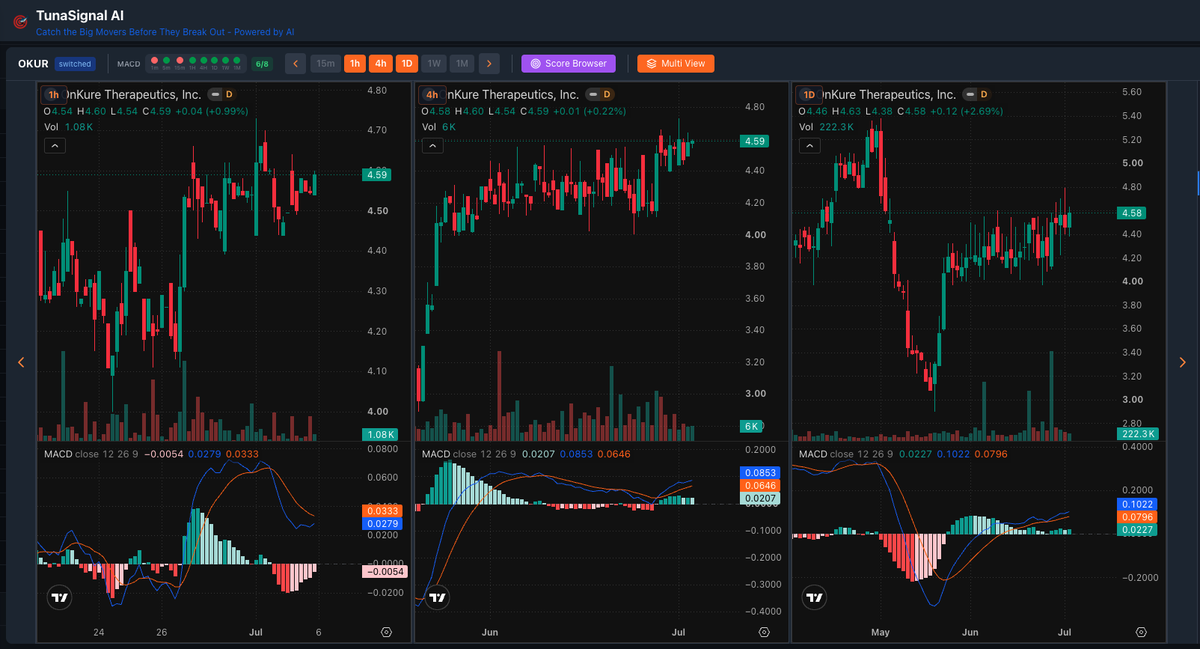Toggle the 4h timeframe button in toolbar

click(x=381, y=63)
